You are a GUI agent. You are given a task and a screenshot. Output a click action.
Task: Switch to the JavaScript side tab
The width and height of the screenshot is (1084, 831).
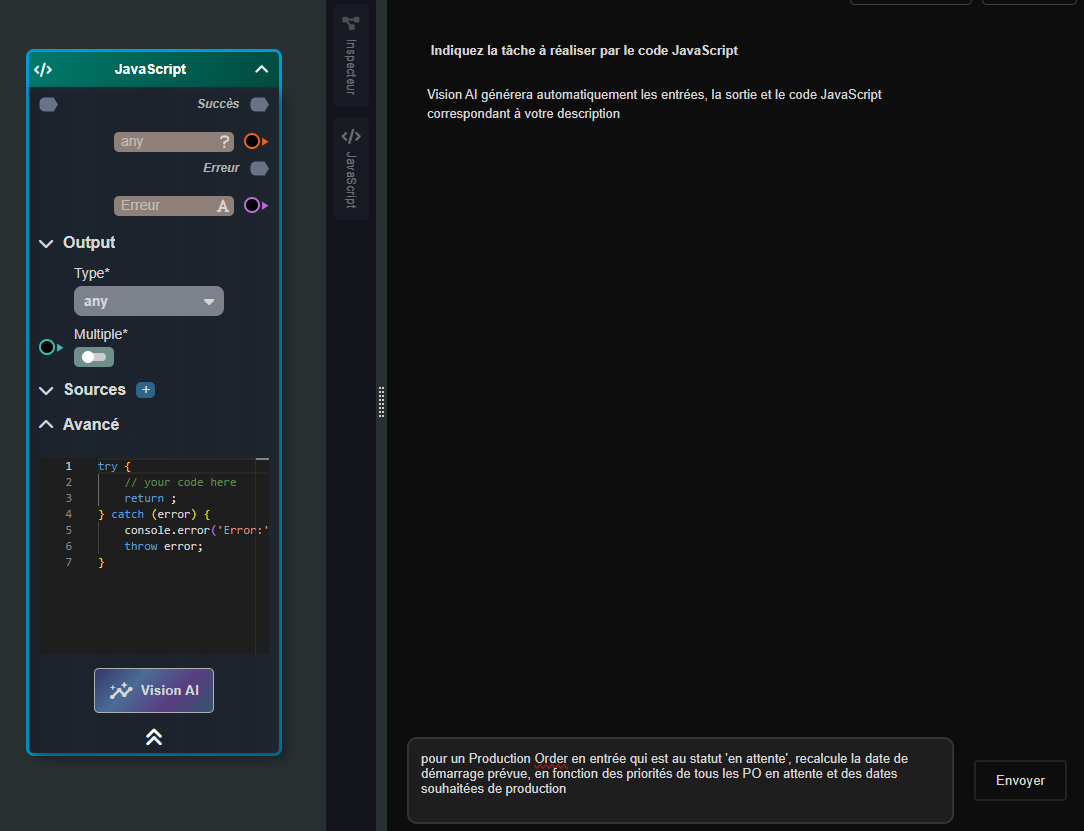click(x=351, y=168)
